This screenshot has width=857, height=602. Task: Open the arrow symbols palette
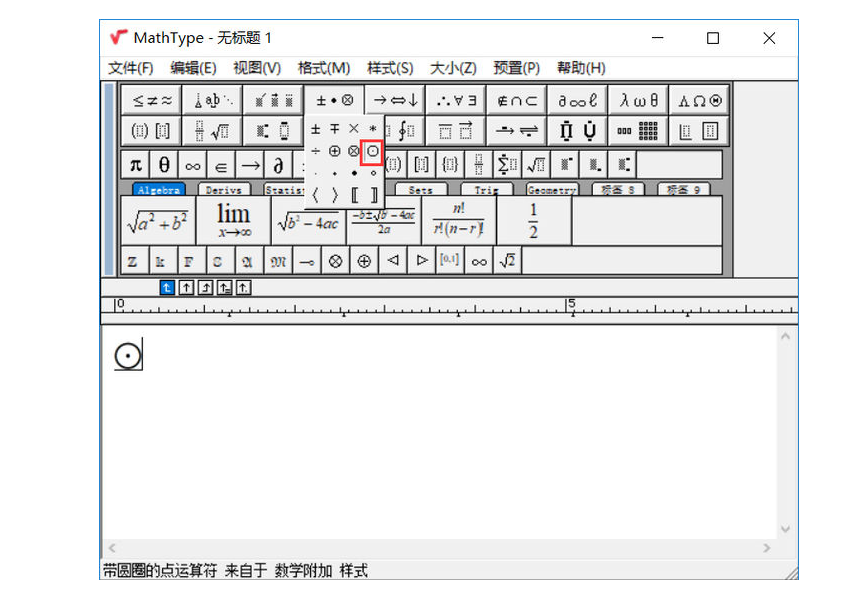tap(396, 101)
